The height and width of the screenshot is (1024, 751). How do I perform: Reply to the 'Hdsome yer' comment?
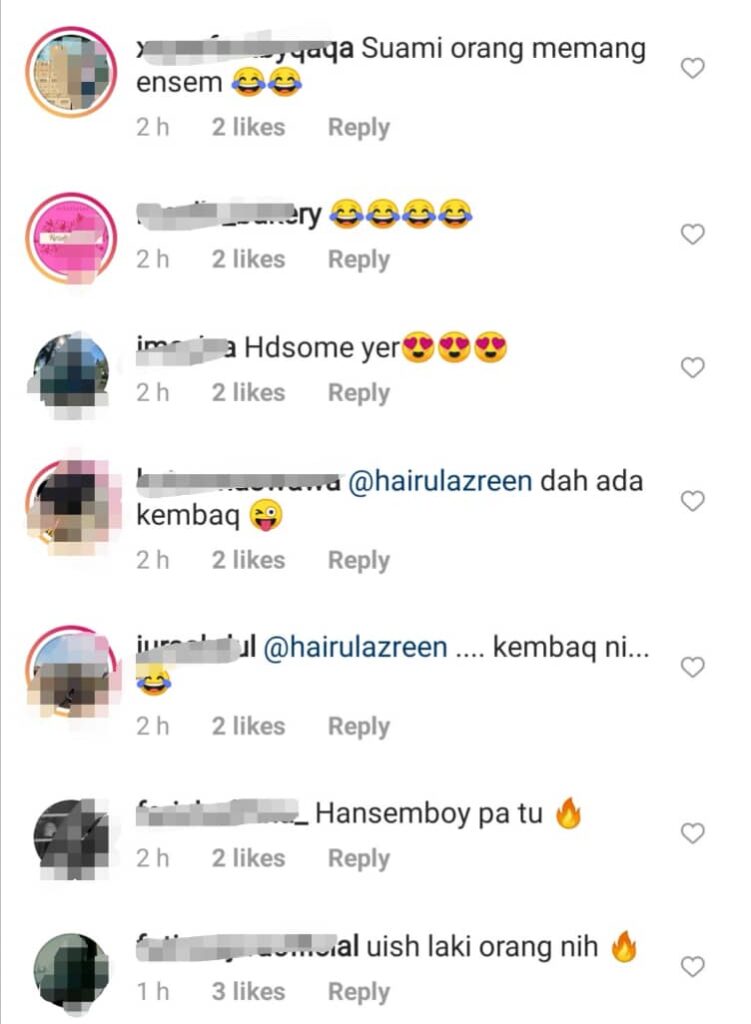coord(359,393)
